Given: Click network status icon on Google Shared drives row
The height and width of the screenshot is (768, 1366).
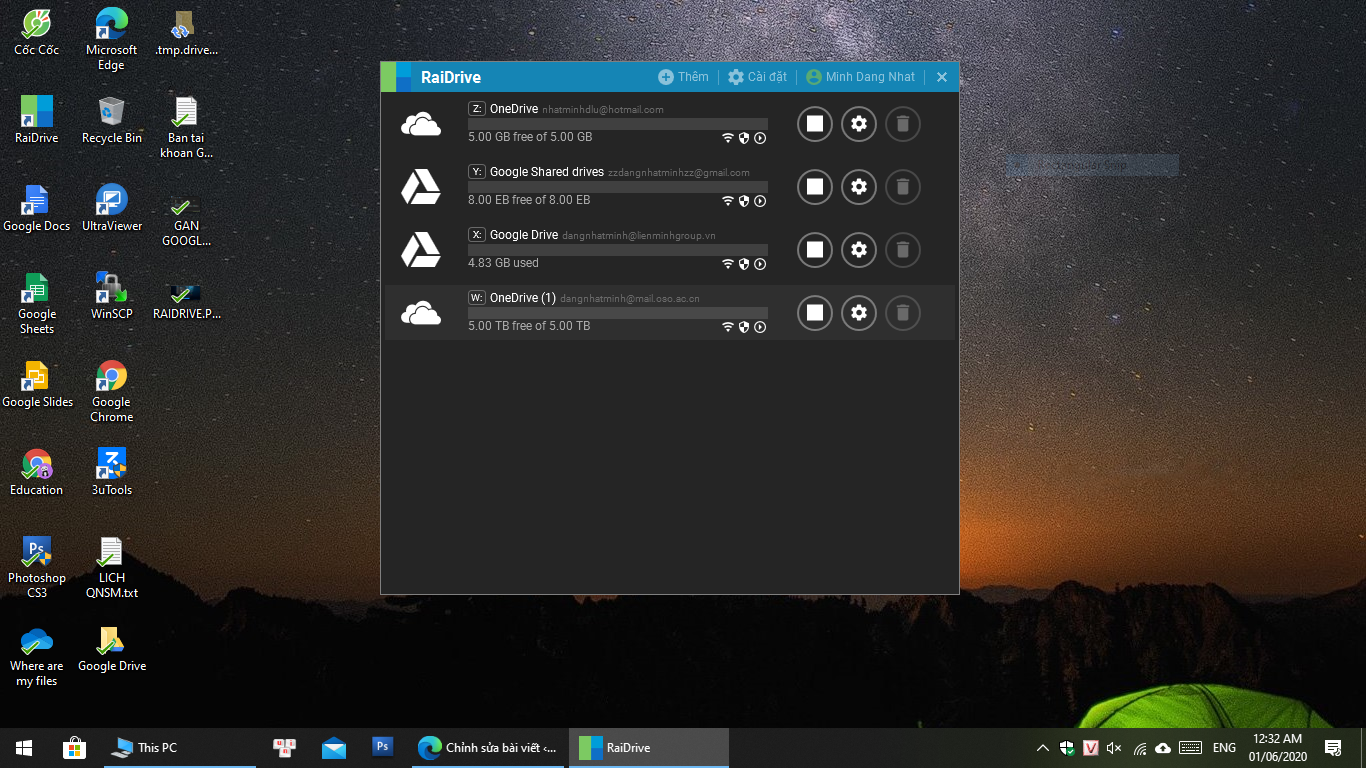Looking at the screenshot, I should (x=728, y=201).
